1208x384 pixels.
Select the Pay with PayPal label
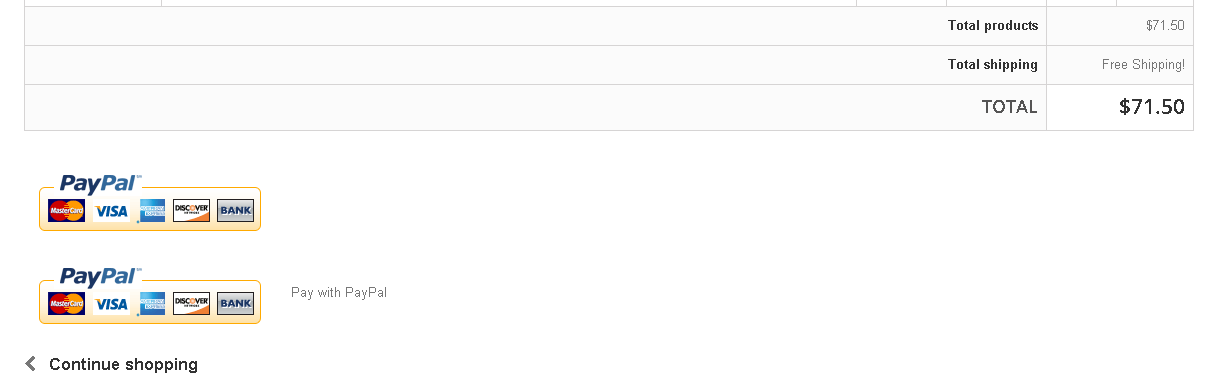(339, 293)
